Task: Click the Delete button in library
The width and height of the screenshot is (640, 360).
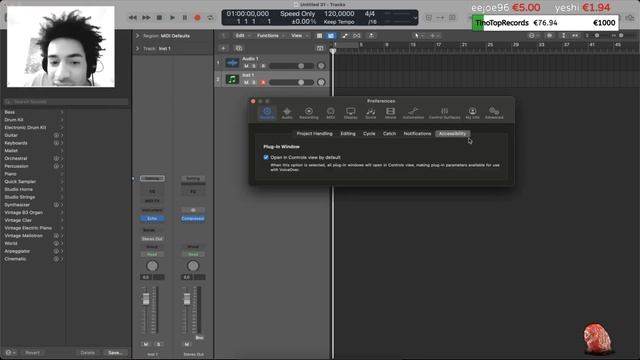Action: 87,353
